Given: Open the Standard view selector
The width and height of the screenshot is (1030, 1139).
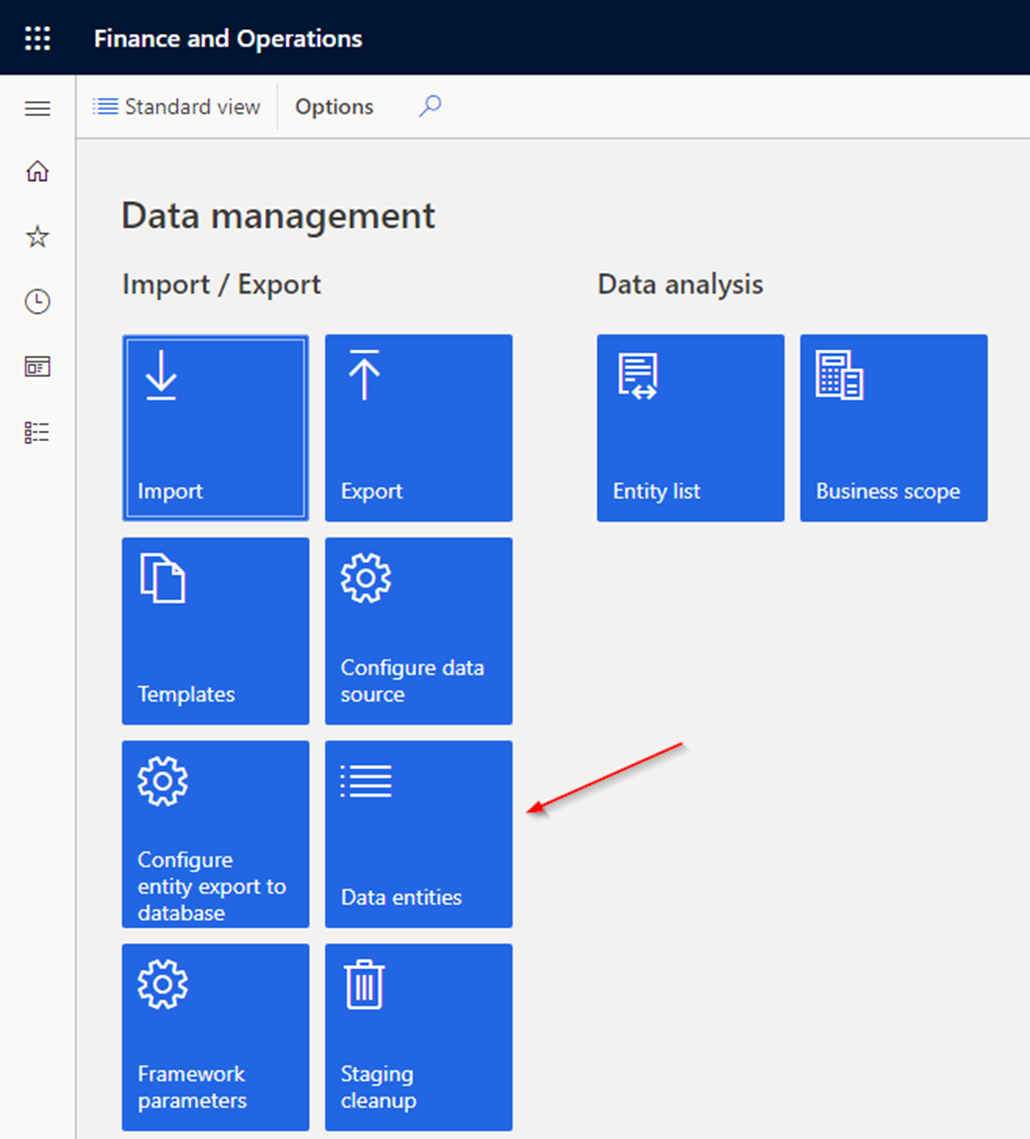Looking at the screenshot, I should 177,107.
